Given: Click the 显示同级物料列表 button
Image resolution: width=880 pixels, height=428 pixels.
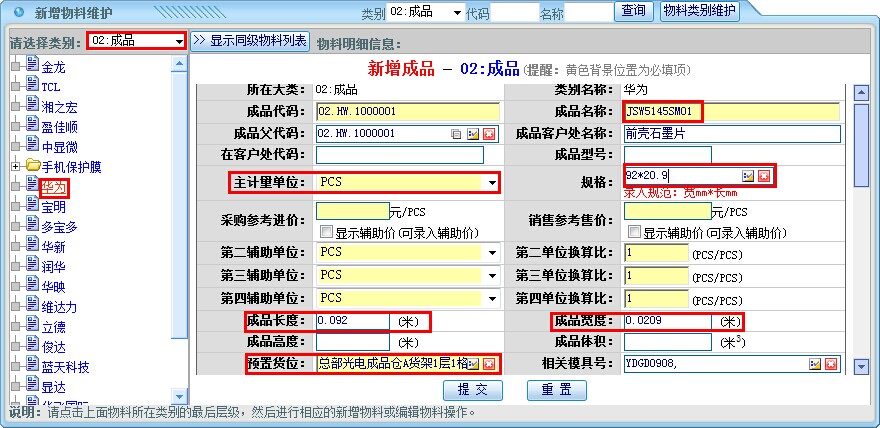Looking at the screenshot, I should pyautogui.click(x=250, y=41).
